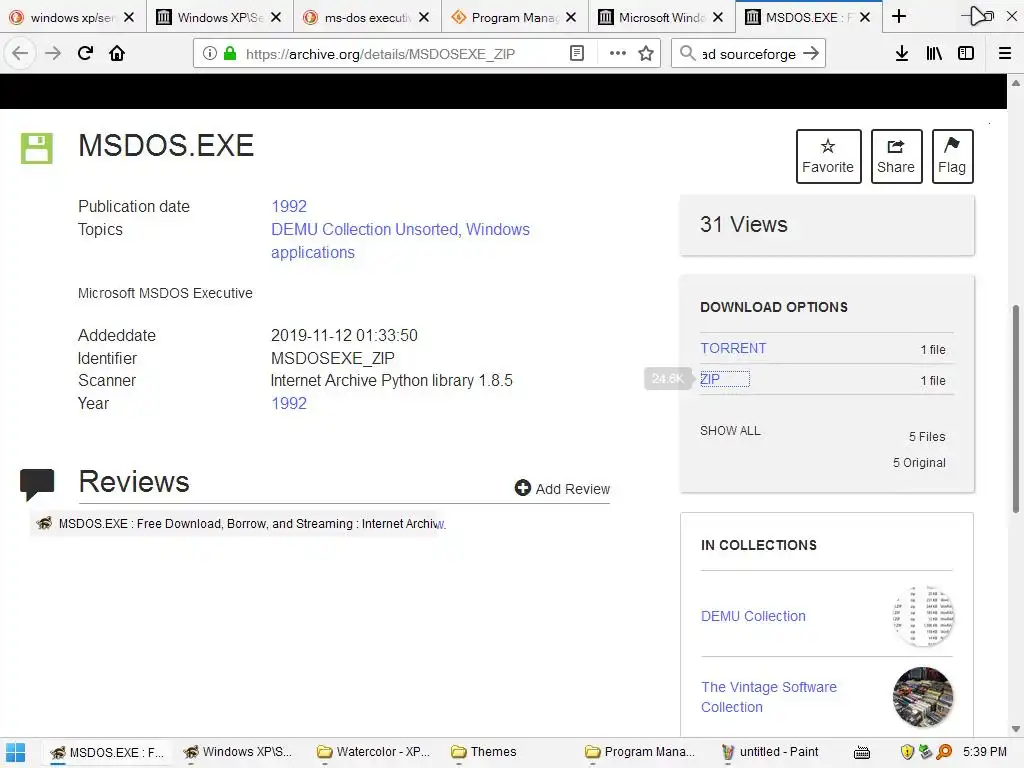Open 'DEMU Collection Unsorted' topic link

[364, 229]
